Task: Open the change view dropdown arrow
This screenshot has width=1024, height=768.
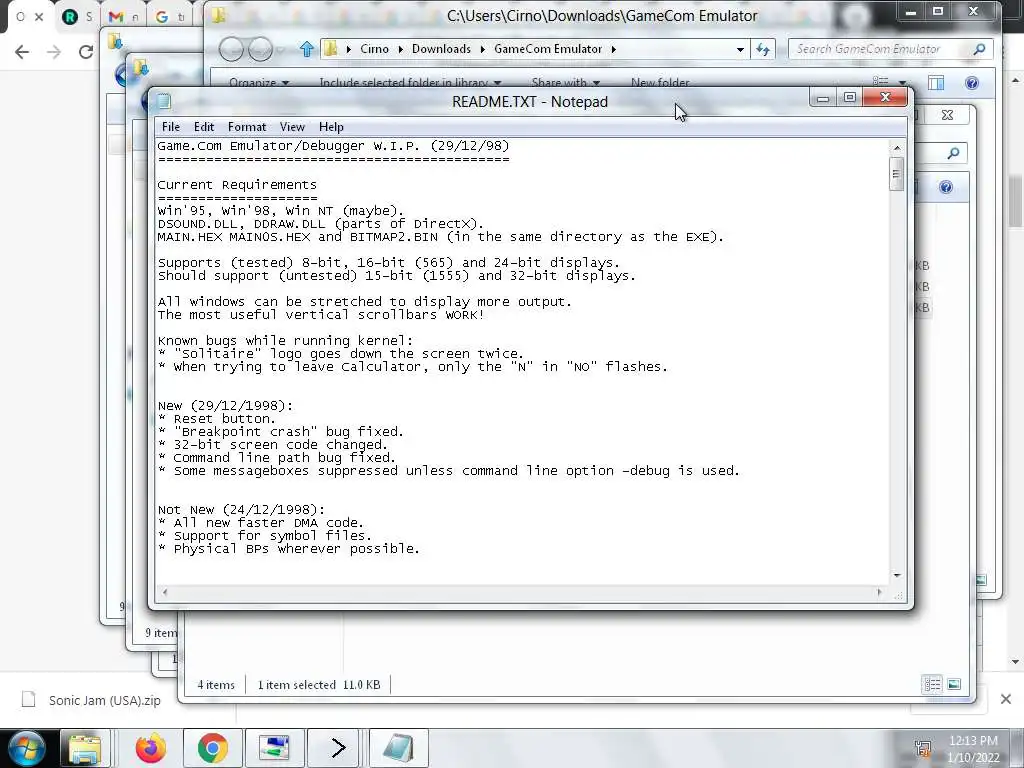Action: point(903,83)
